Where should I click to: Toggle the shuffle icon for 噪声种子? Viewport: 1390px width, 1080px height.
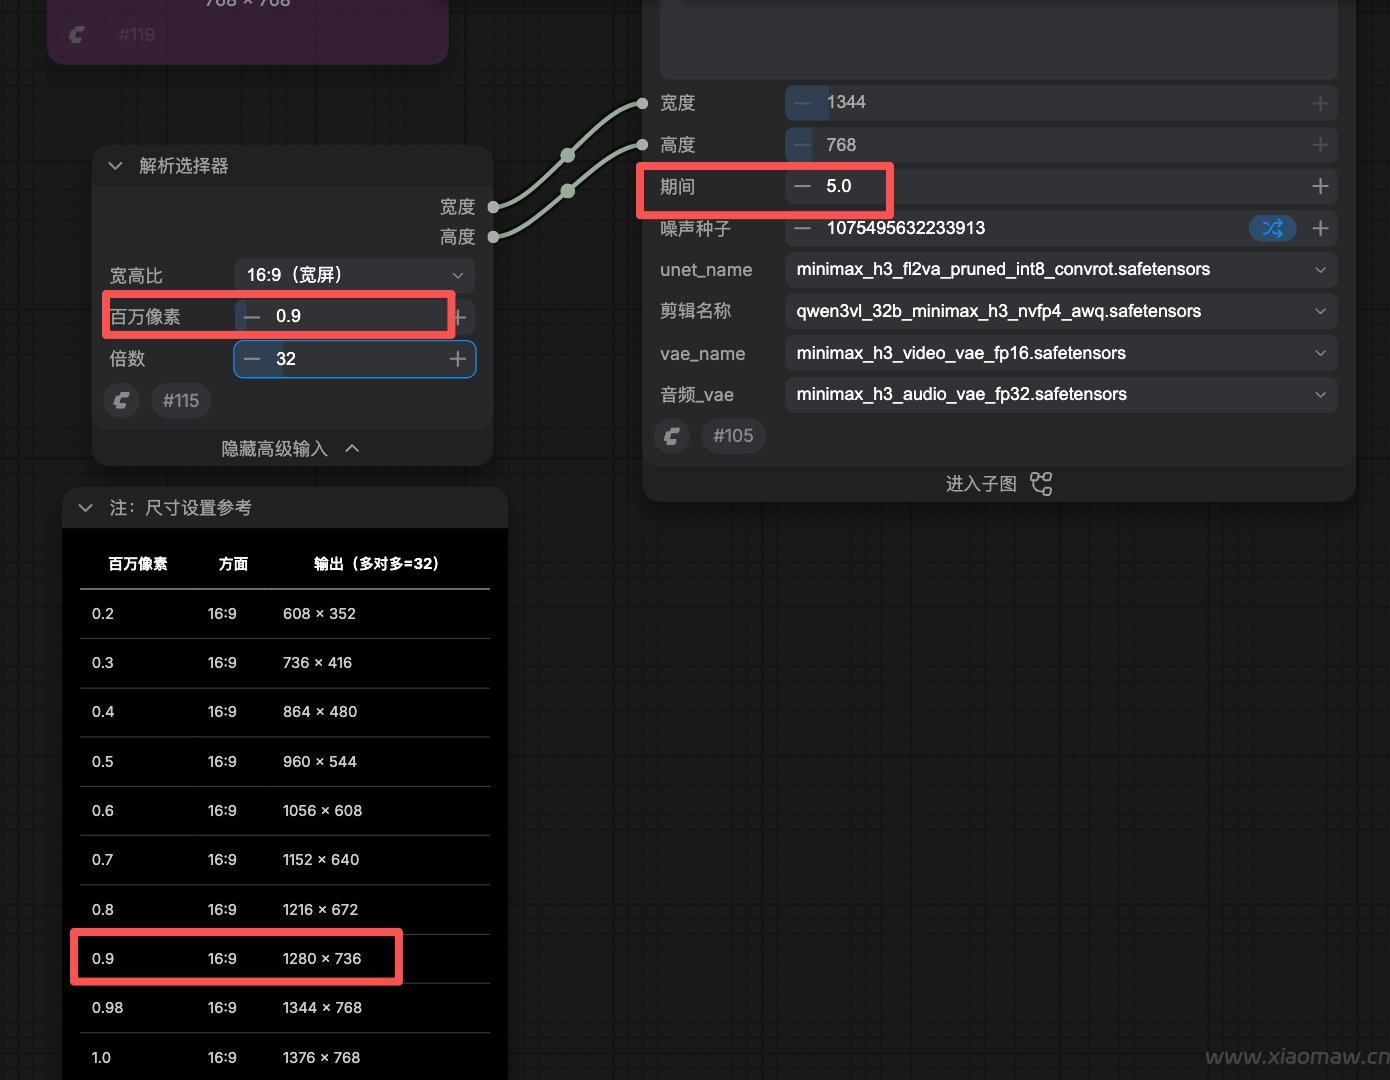pos(1272,228)
